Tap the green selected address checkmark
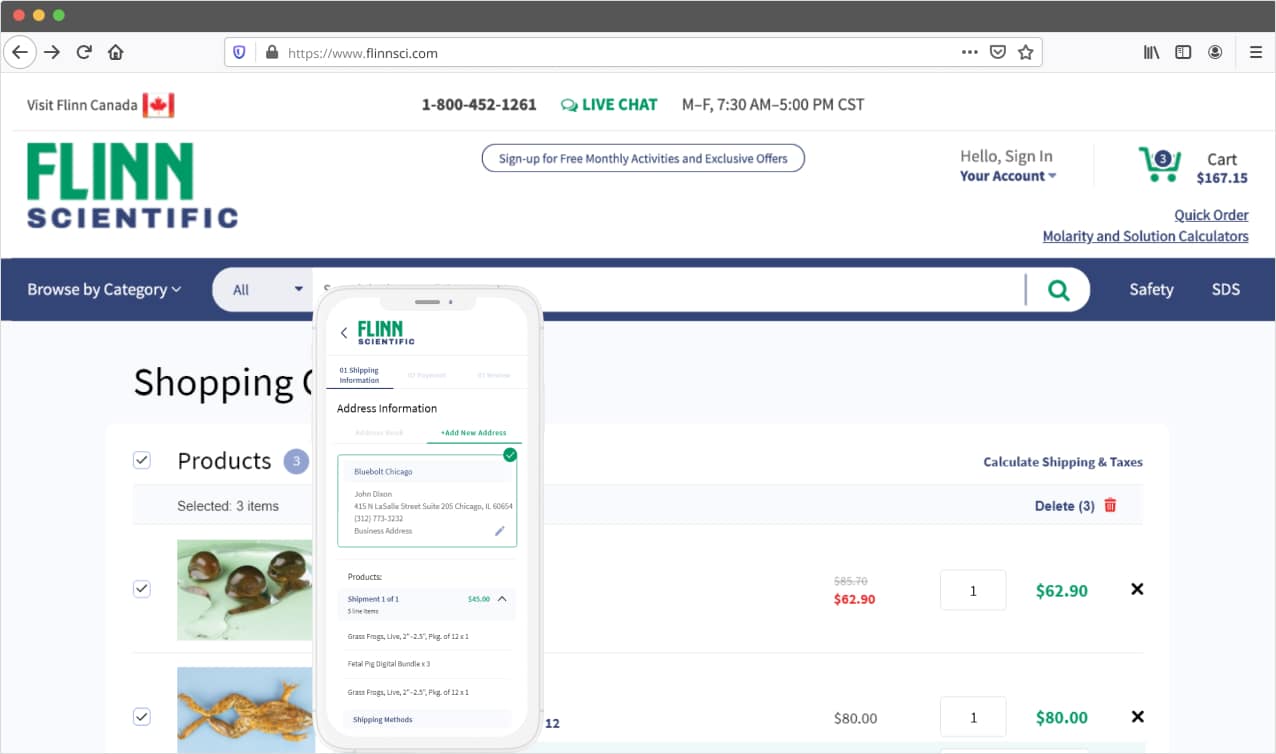Screen dimensions: 1276x754 (x=510, y=455)
